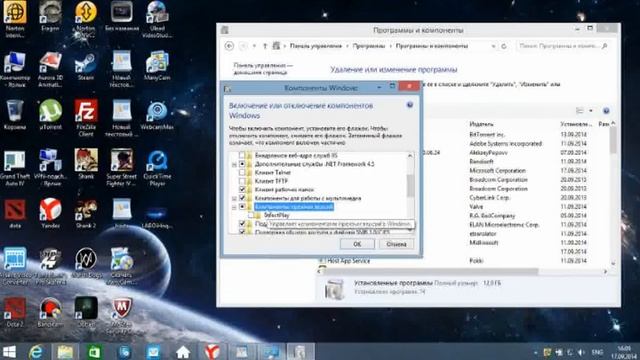The image size is (640, 360).
Task: Collapse the highlighted legacy components node
Action: tap(234, 207)
